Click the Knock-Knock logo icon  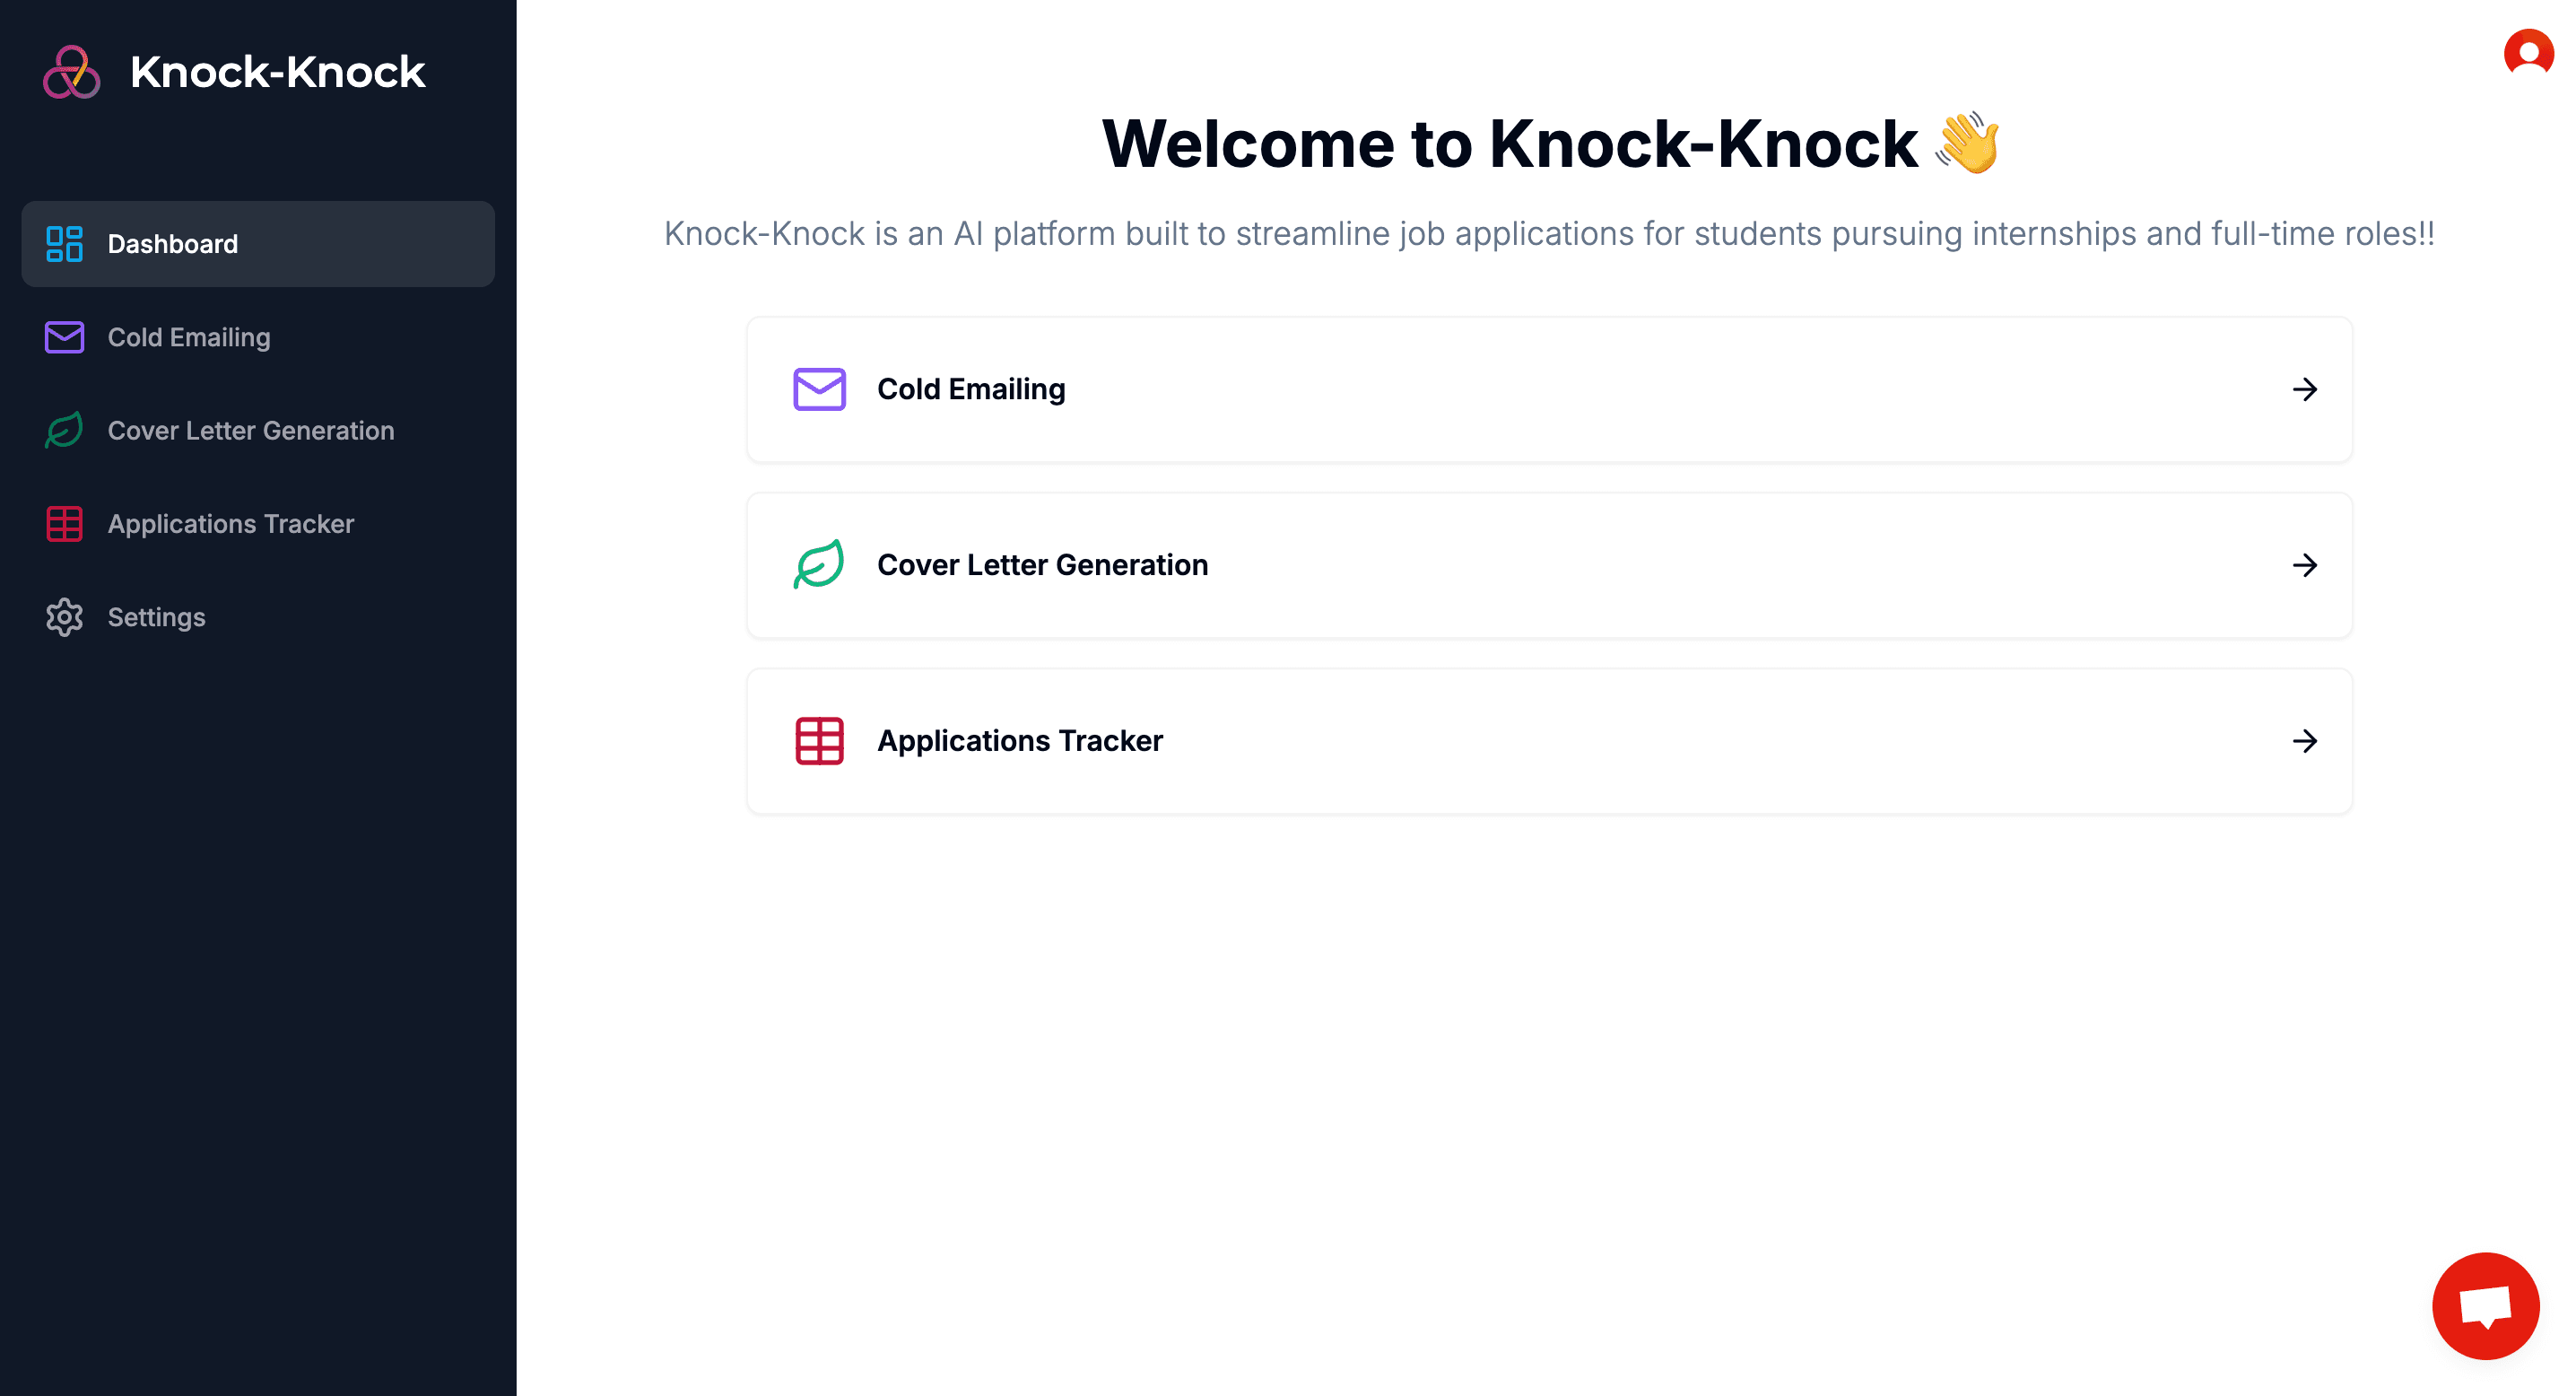coord(72,72)
